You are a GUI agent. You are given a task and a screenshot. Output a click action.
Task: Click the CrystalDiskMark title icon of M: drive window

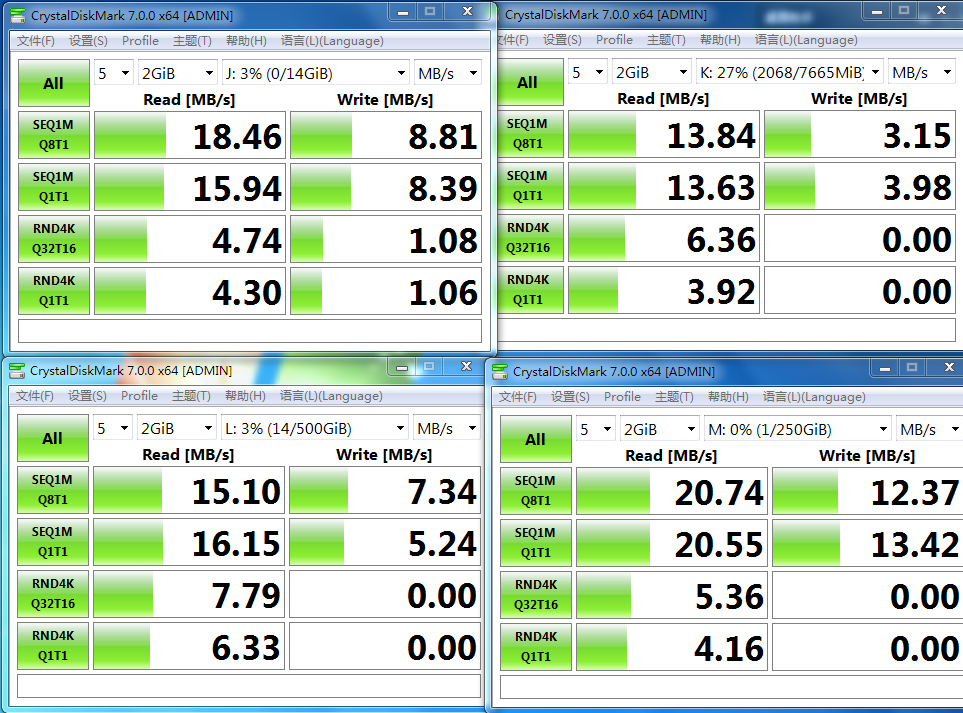point(500,372)
